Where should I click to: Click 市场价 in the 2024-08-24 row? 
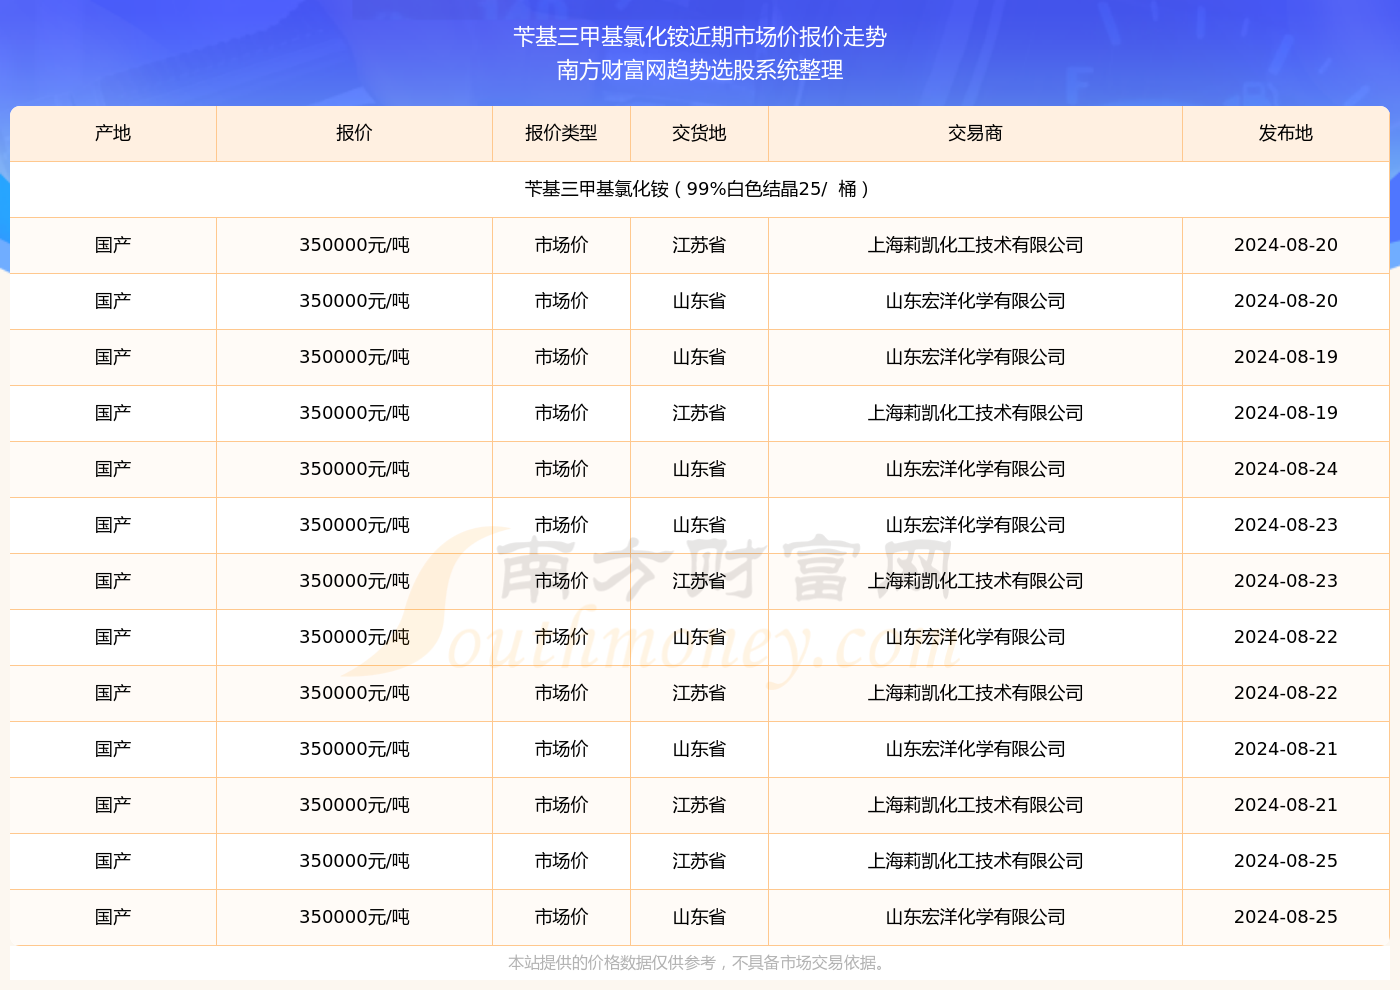coord(561,469)
